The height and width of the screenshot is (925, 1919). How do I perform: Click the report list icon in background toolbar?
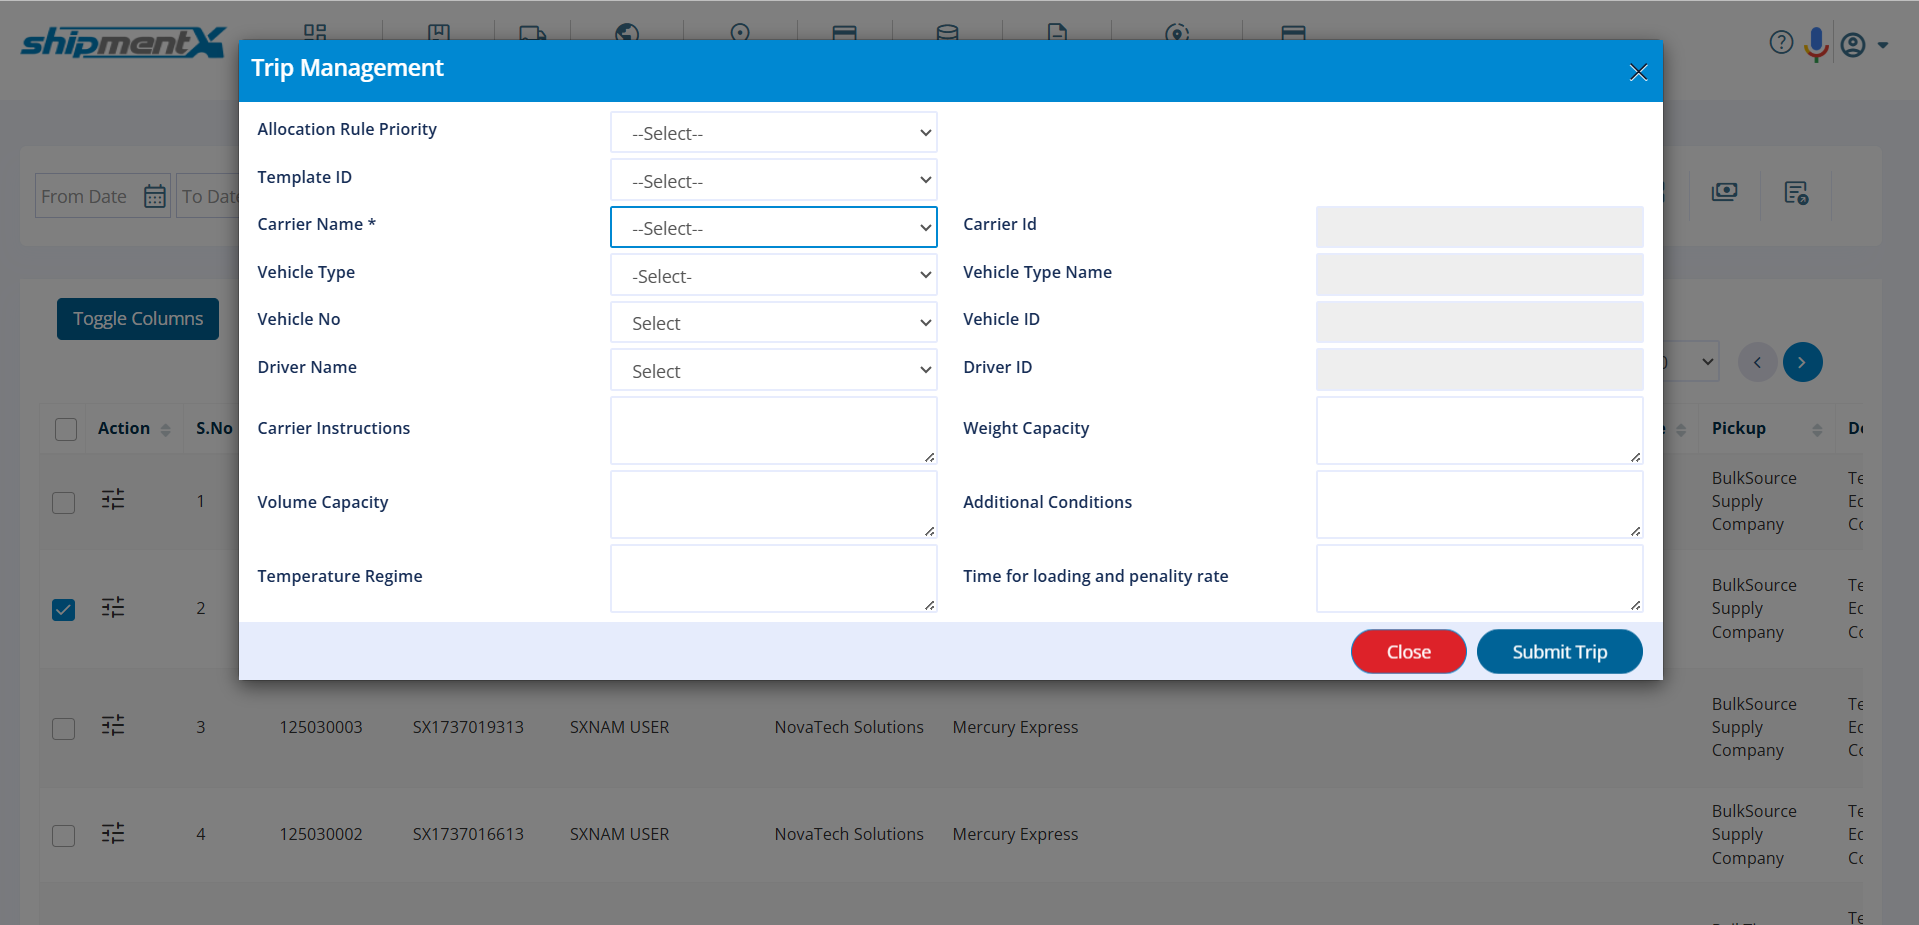click(x=1796, y=192)
